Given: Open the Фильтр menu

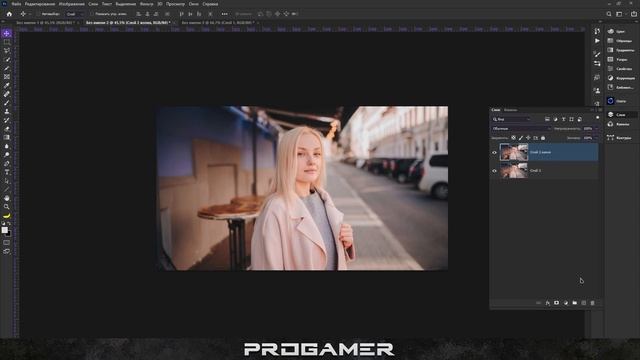Looking at the screenshot, I should point(147,4).
